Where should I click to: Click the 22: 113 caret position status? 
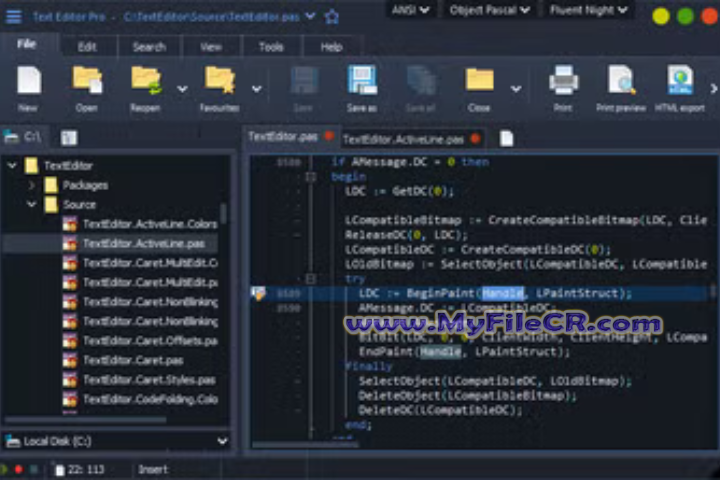tap(86, 469)
